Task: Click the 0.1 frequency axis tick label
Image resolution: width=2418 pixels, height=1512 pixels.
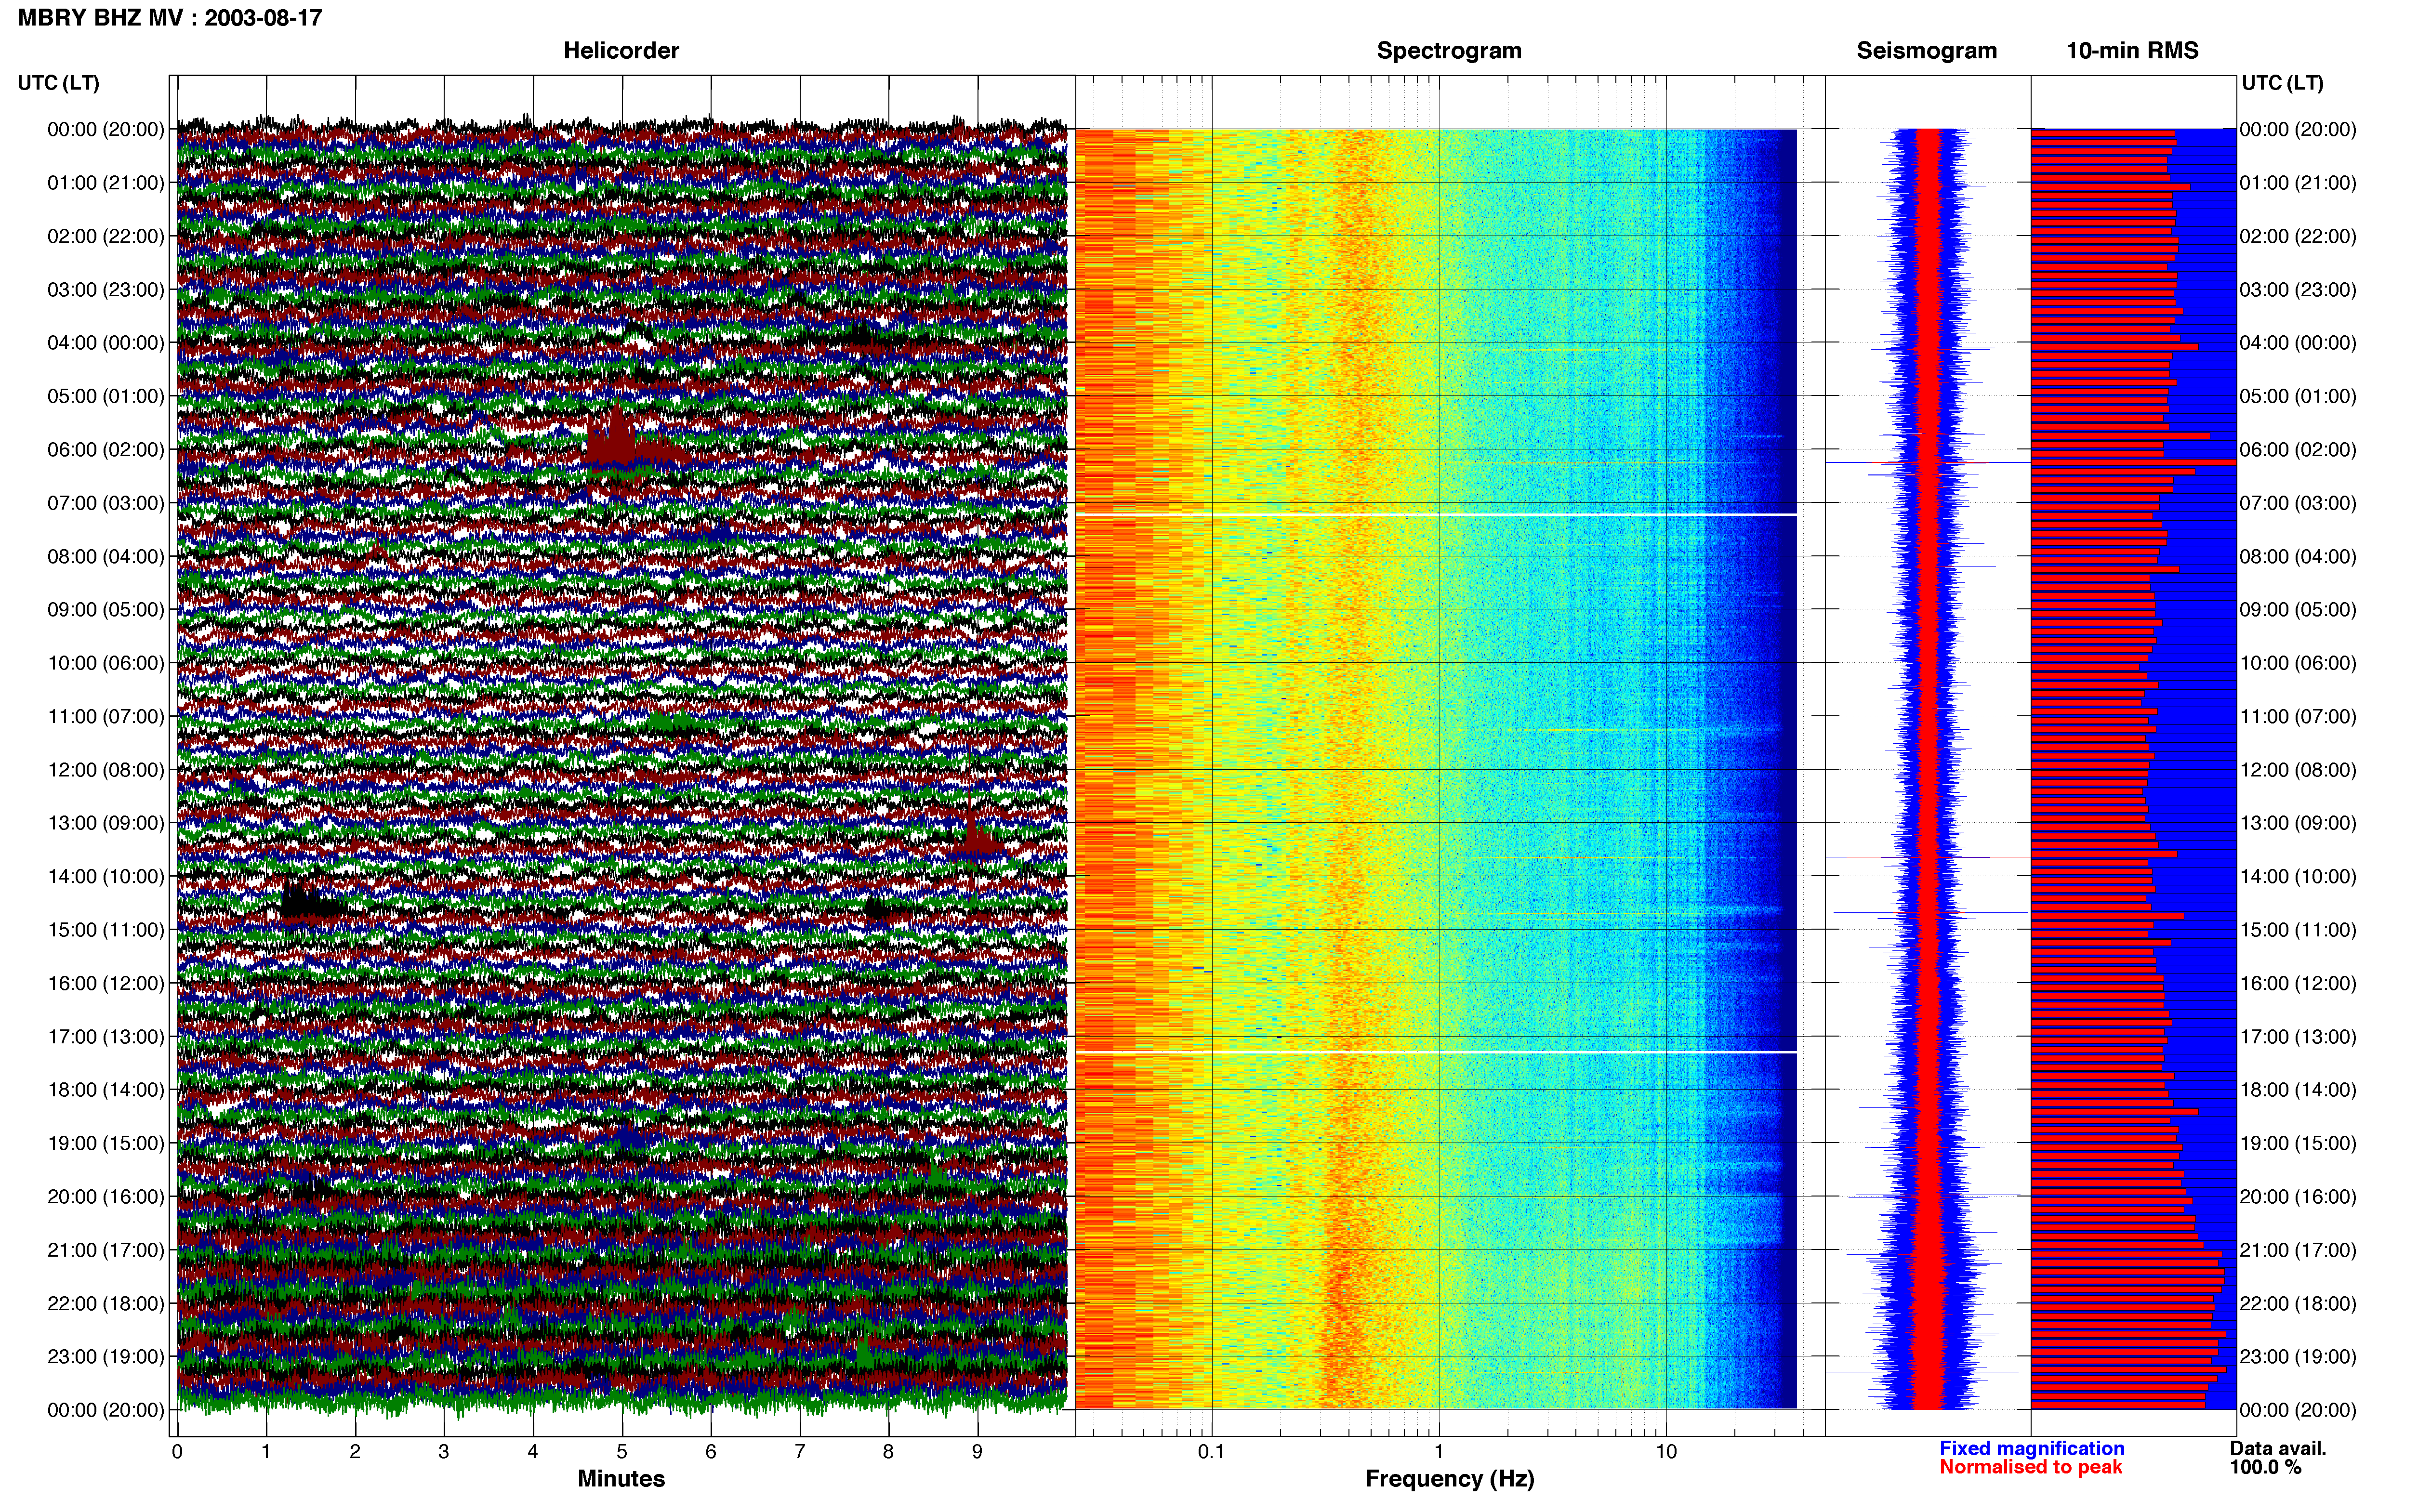Action: 1211,1451
